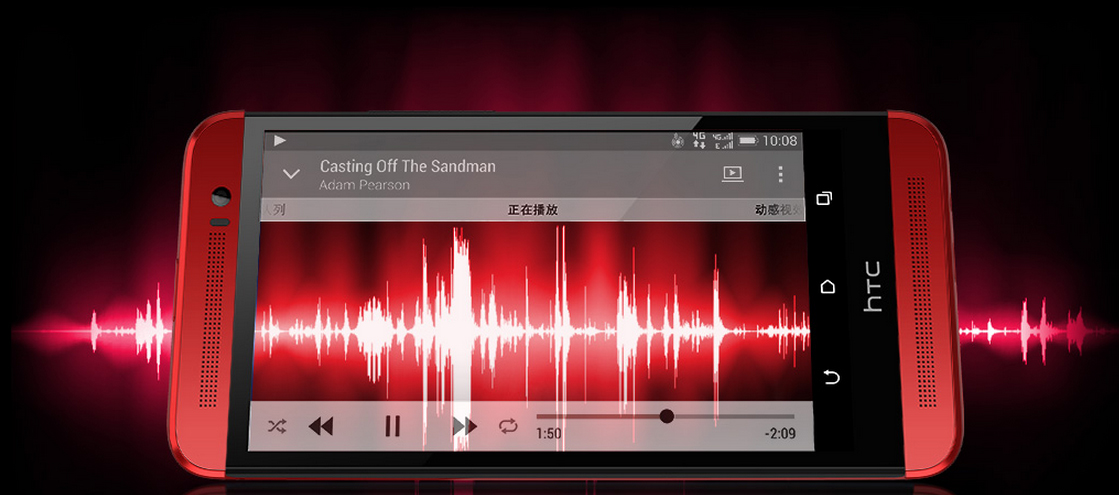Rewind to the previous track
The image size is (1119, 495).
coord(320,427)
